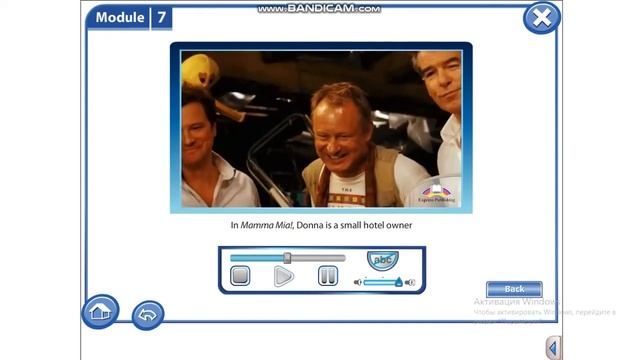Click the low volume speaker icon
Screen dimensions: 640x360
(358, 282)
